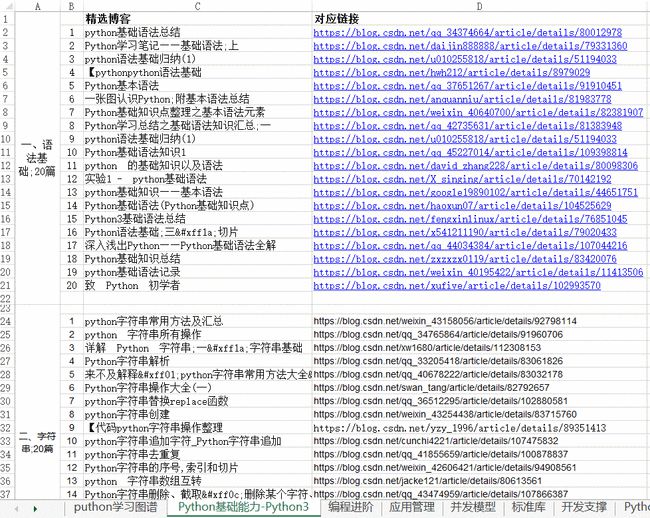The height and width of the screenshot is (518, 650).
Task: Select the Python基础能力-Python3 sheet tab
Action: click(x=243, y=508)
